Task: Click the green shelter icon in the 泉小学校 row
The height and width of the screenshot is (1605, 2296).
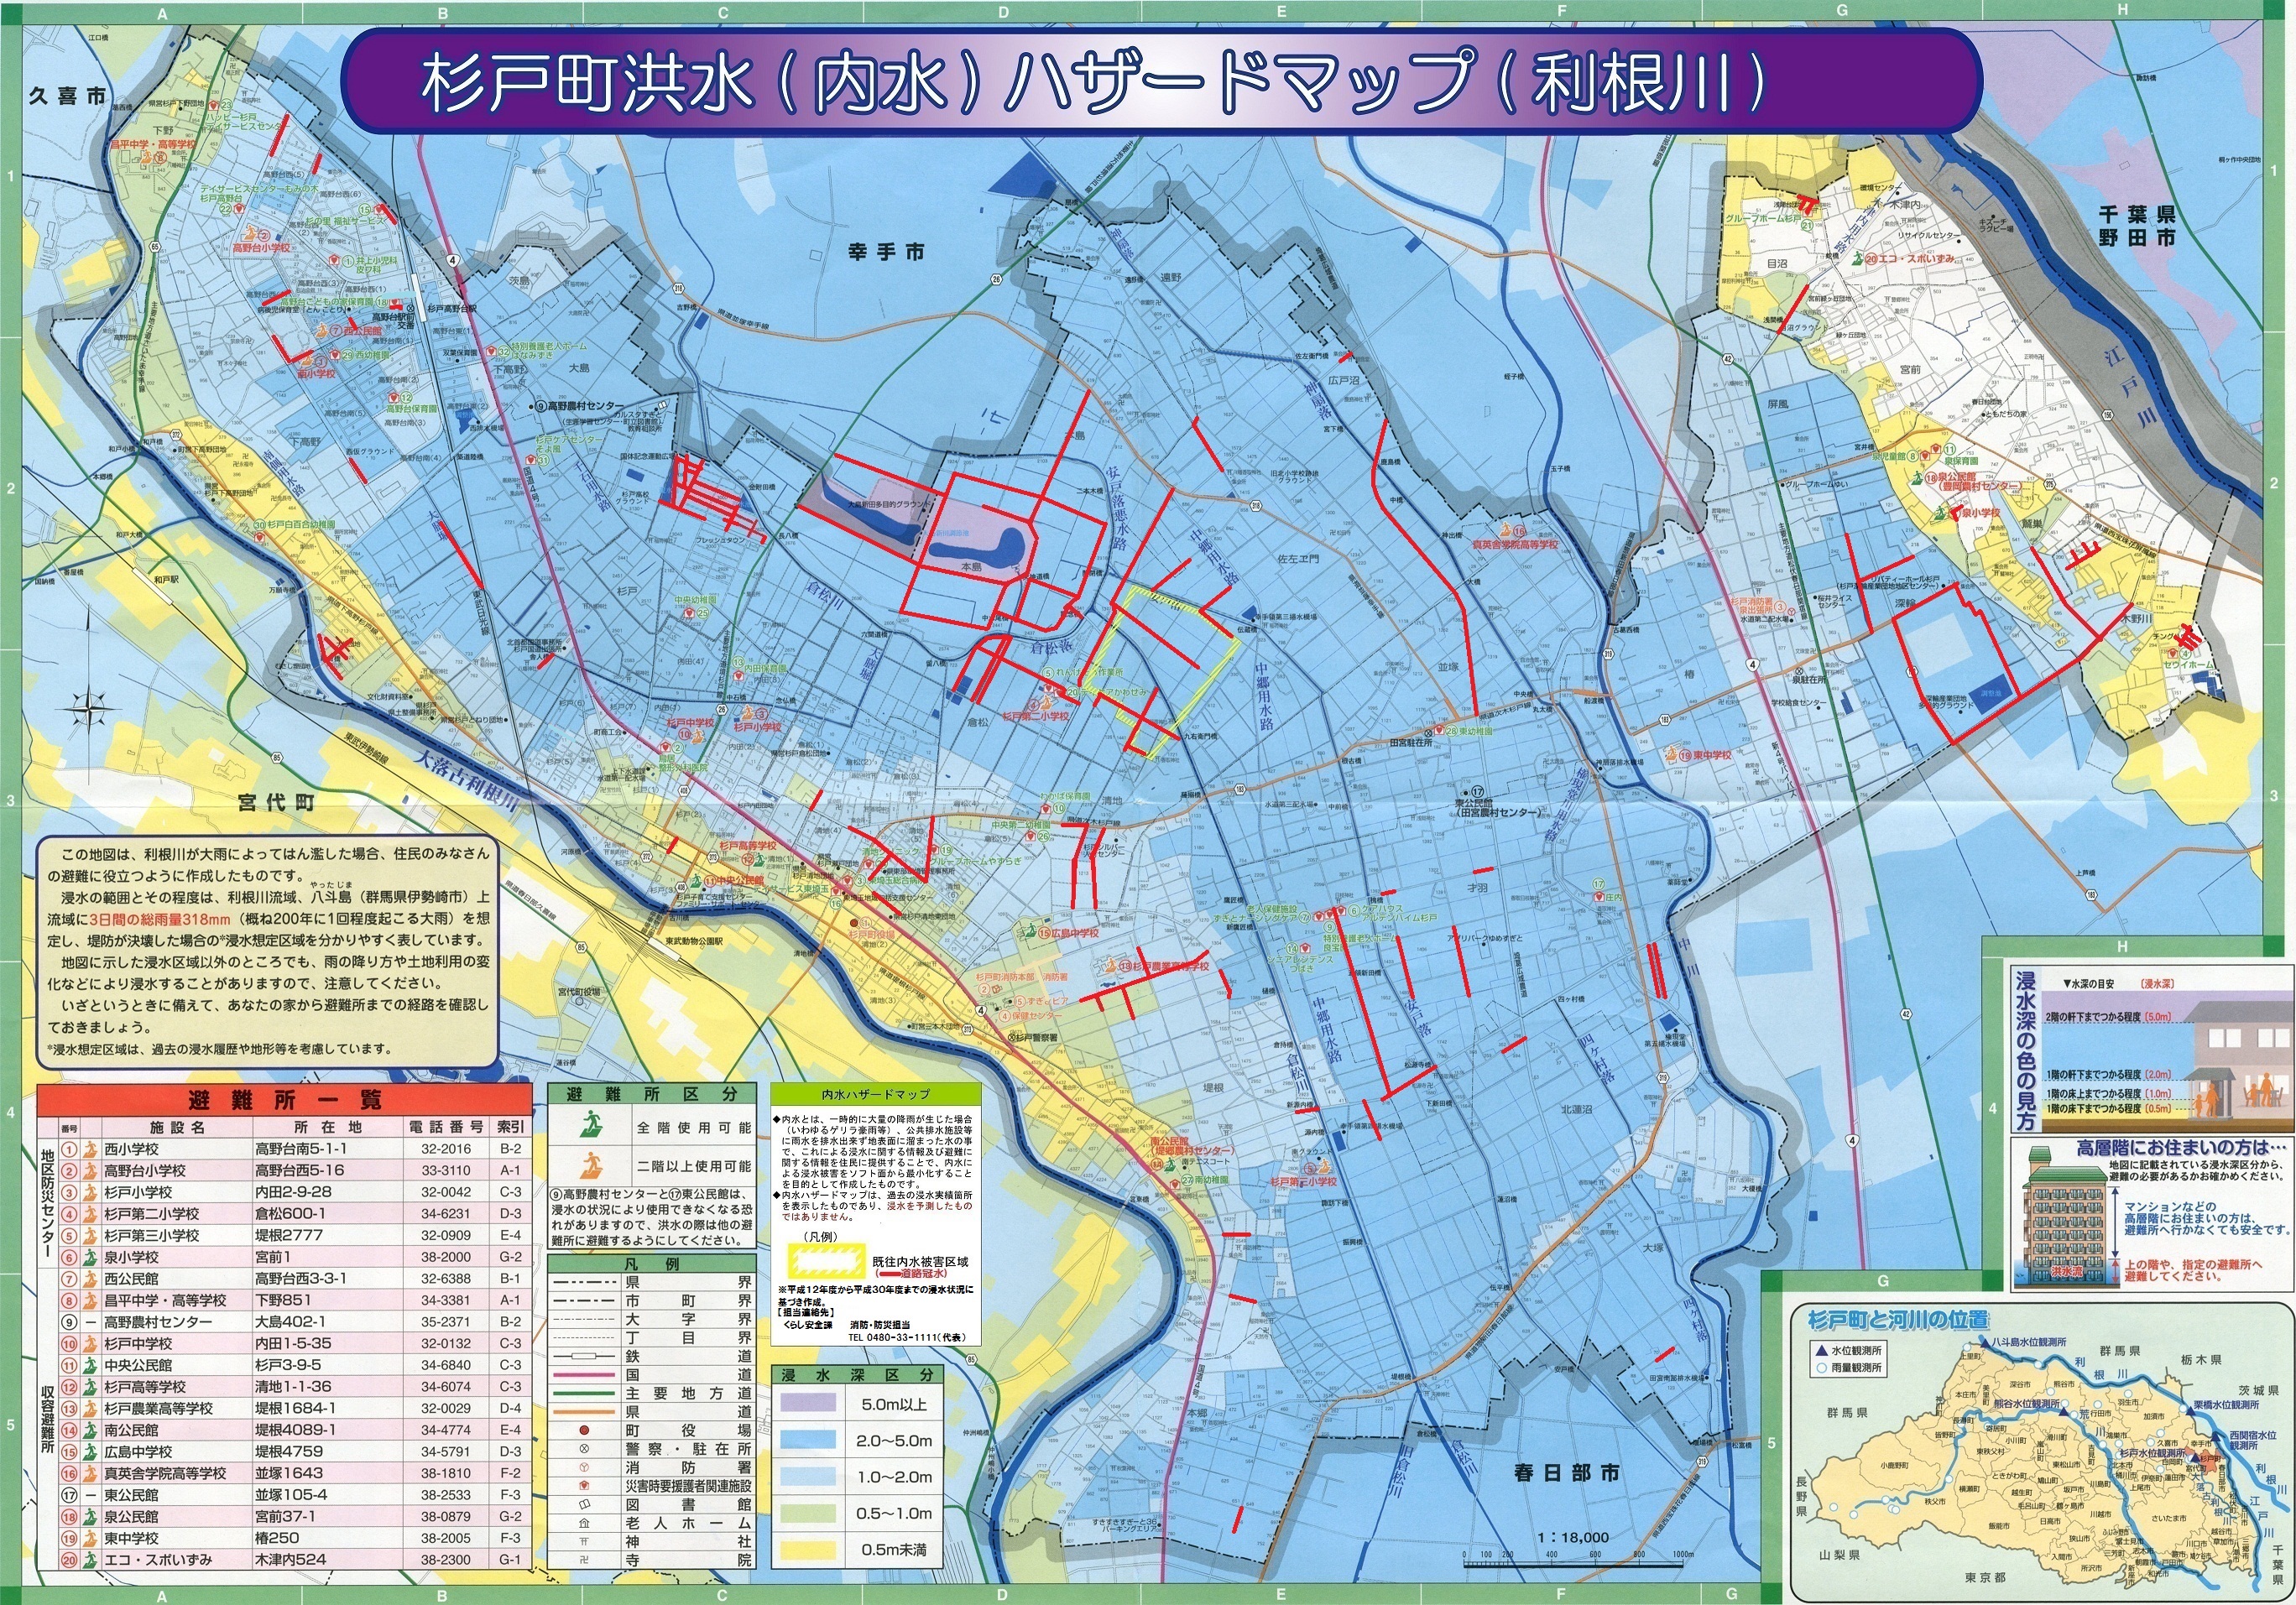Action: point(91,1257)
